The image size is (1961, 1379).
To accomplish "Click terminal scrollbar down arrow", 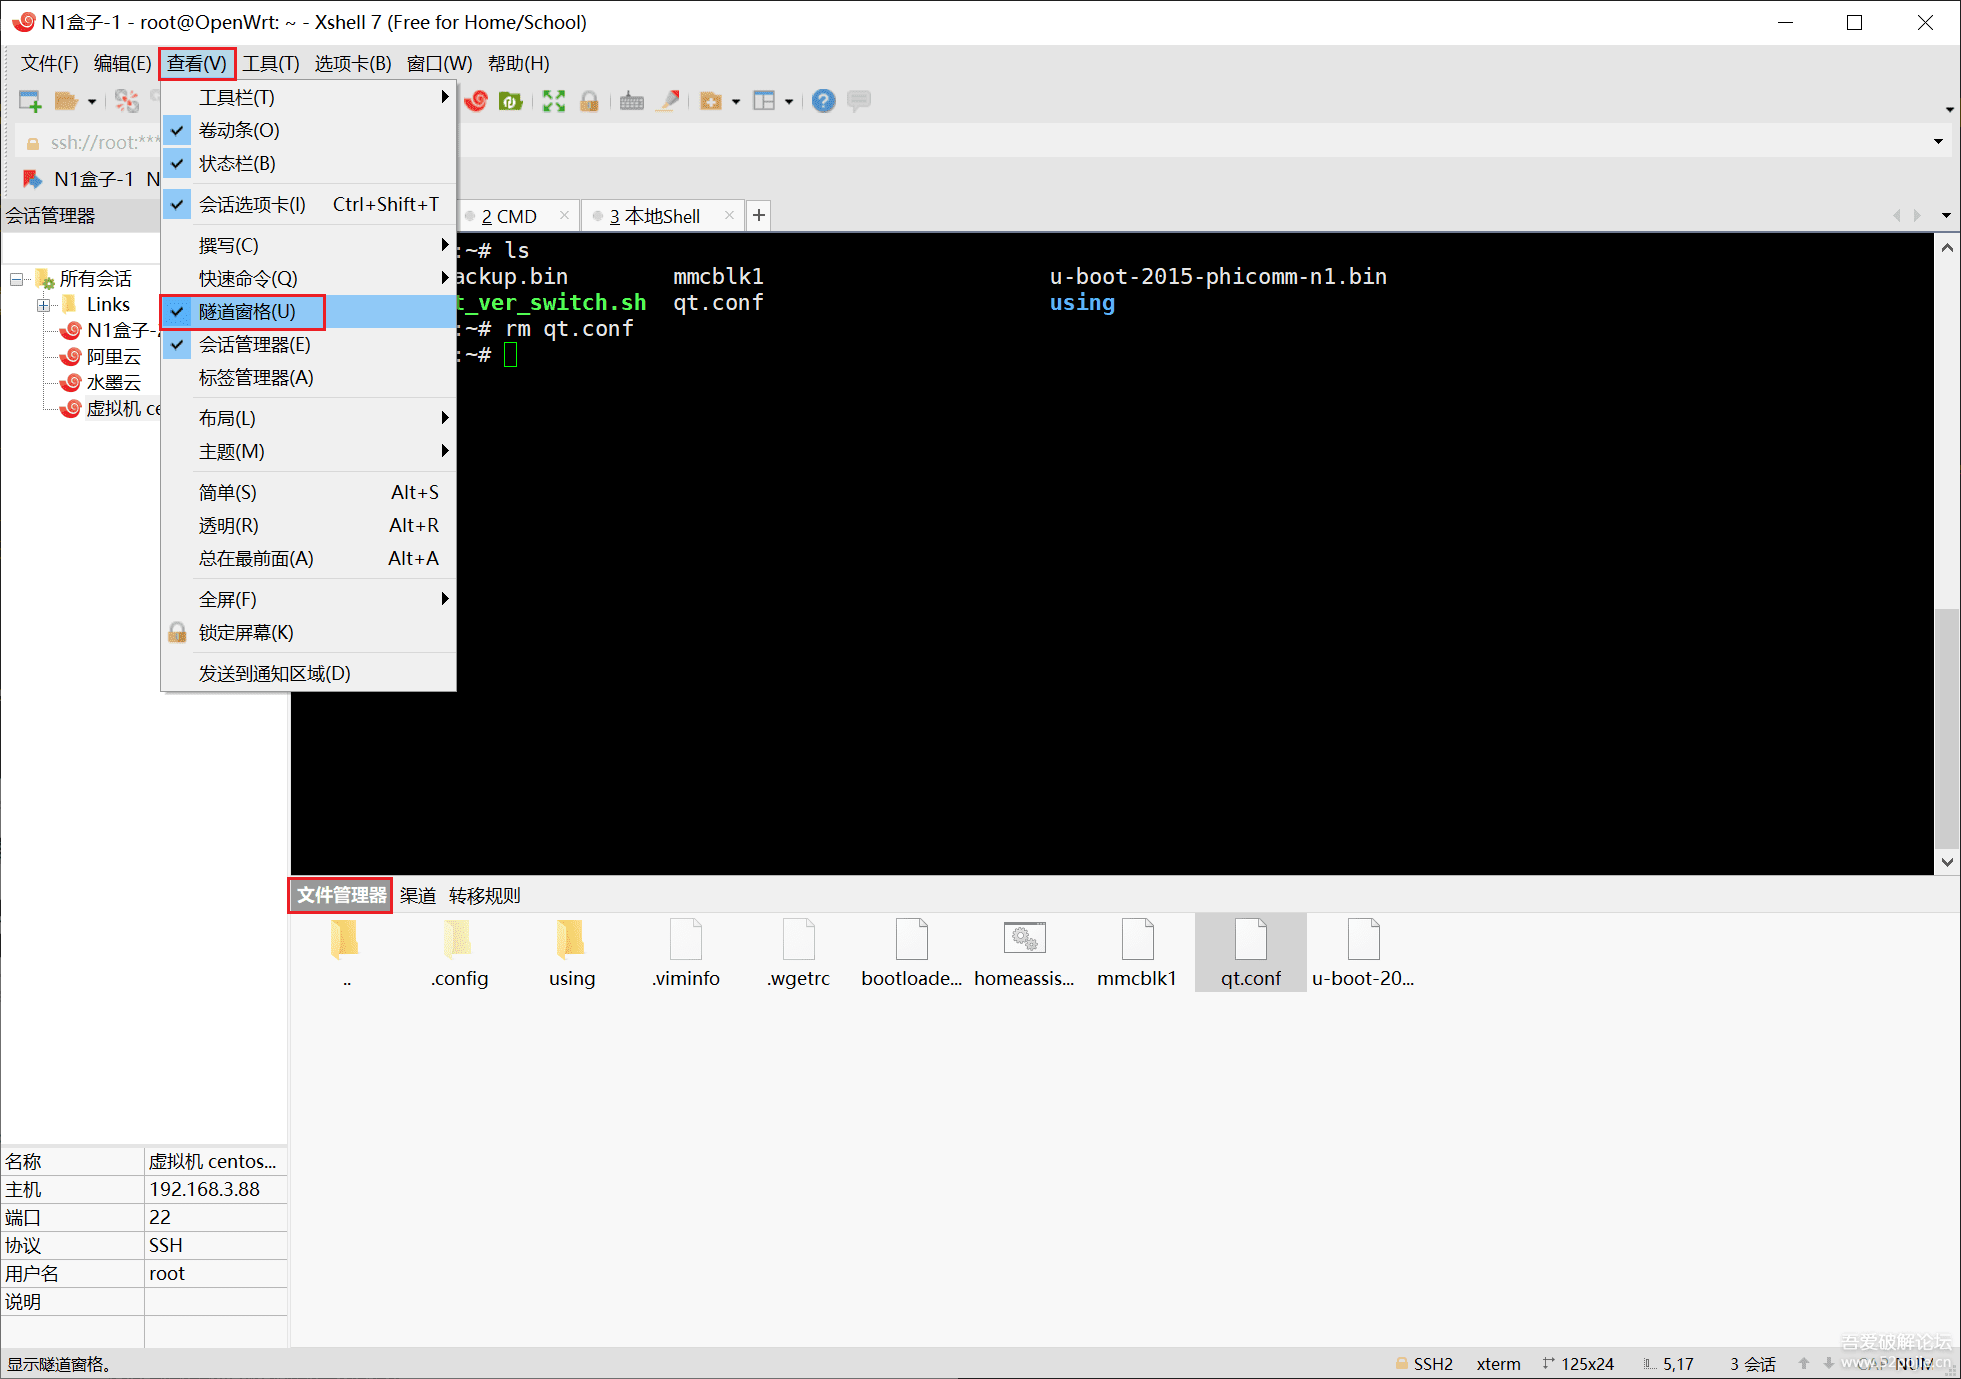I will (1947, 862).
